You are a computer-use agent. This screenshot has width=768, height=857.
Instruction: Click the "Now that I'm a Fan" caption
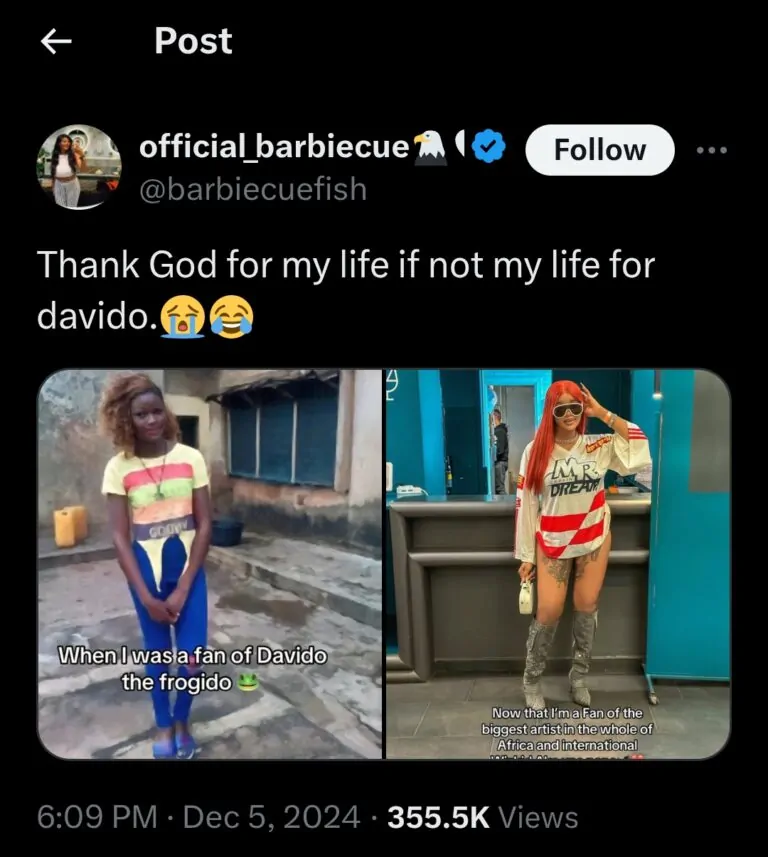565,728
